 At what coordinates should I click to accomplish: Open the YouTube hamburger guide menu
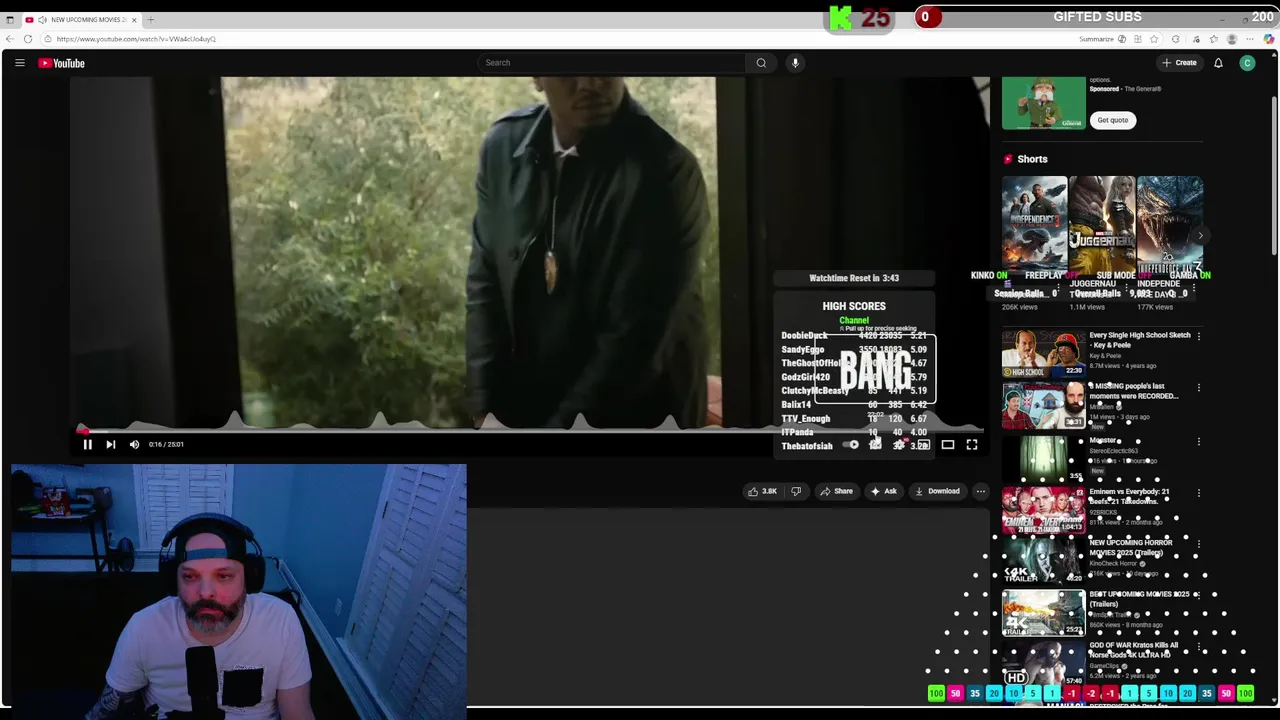[x=19, y=63]
